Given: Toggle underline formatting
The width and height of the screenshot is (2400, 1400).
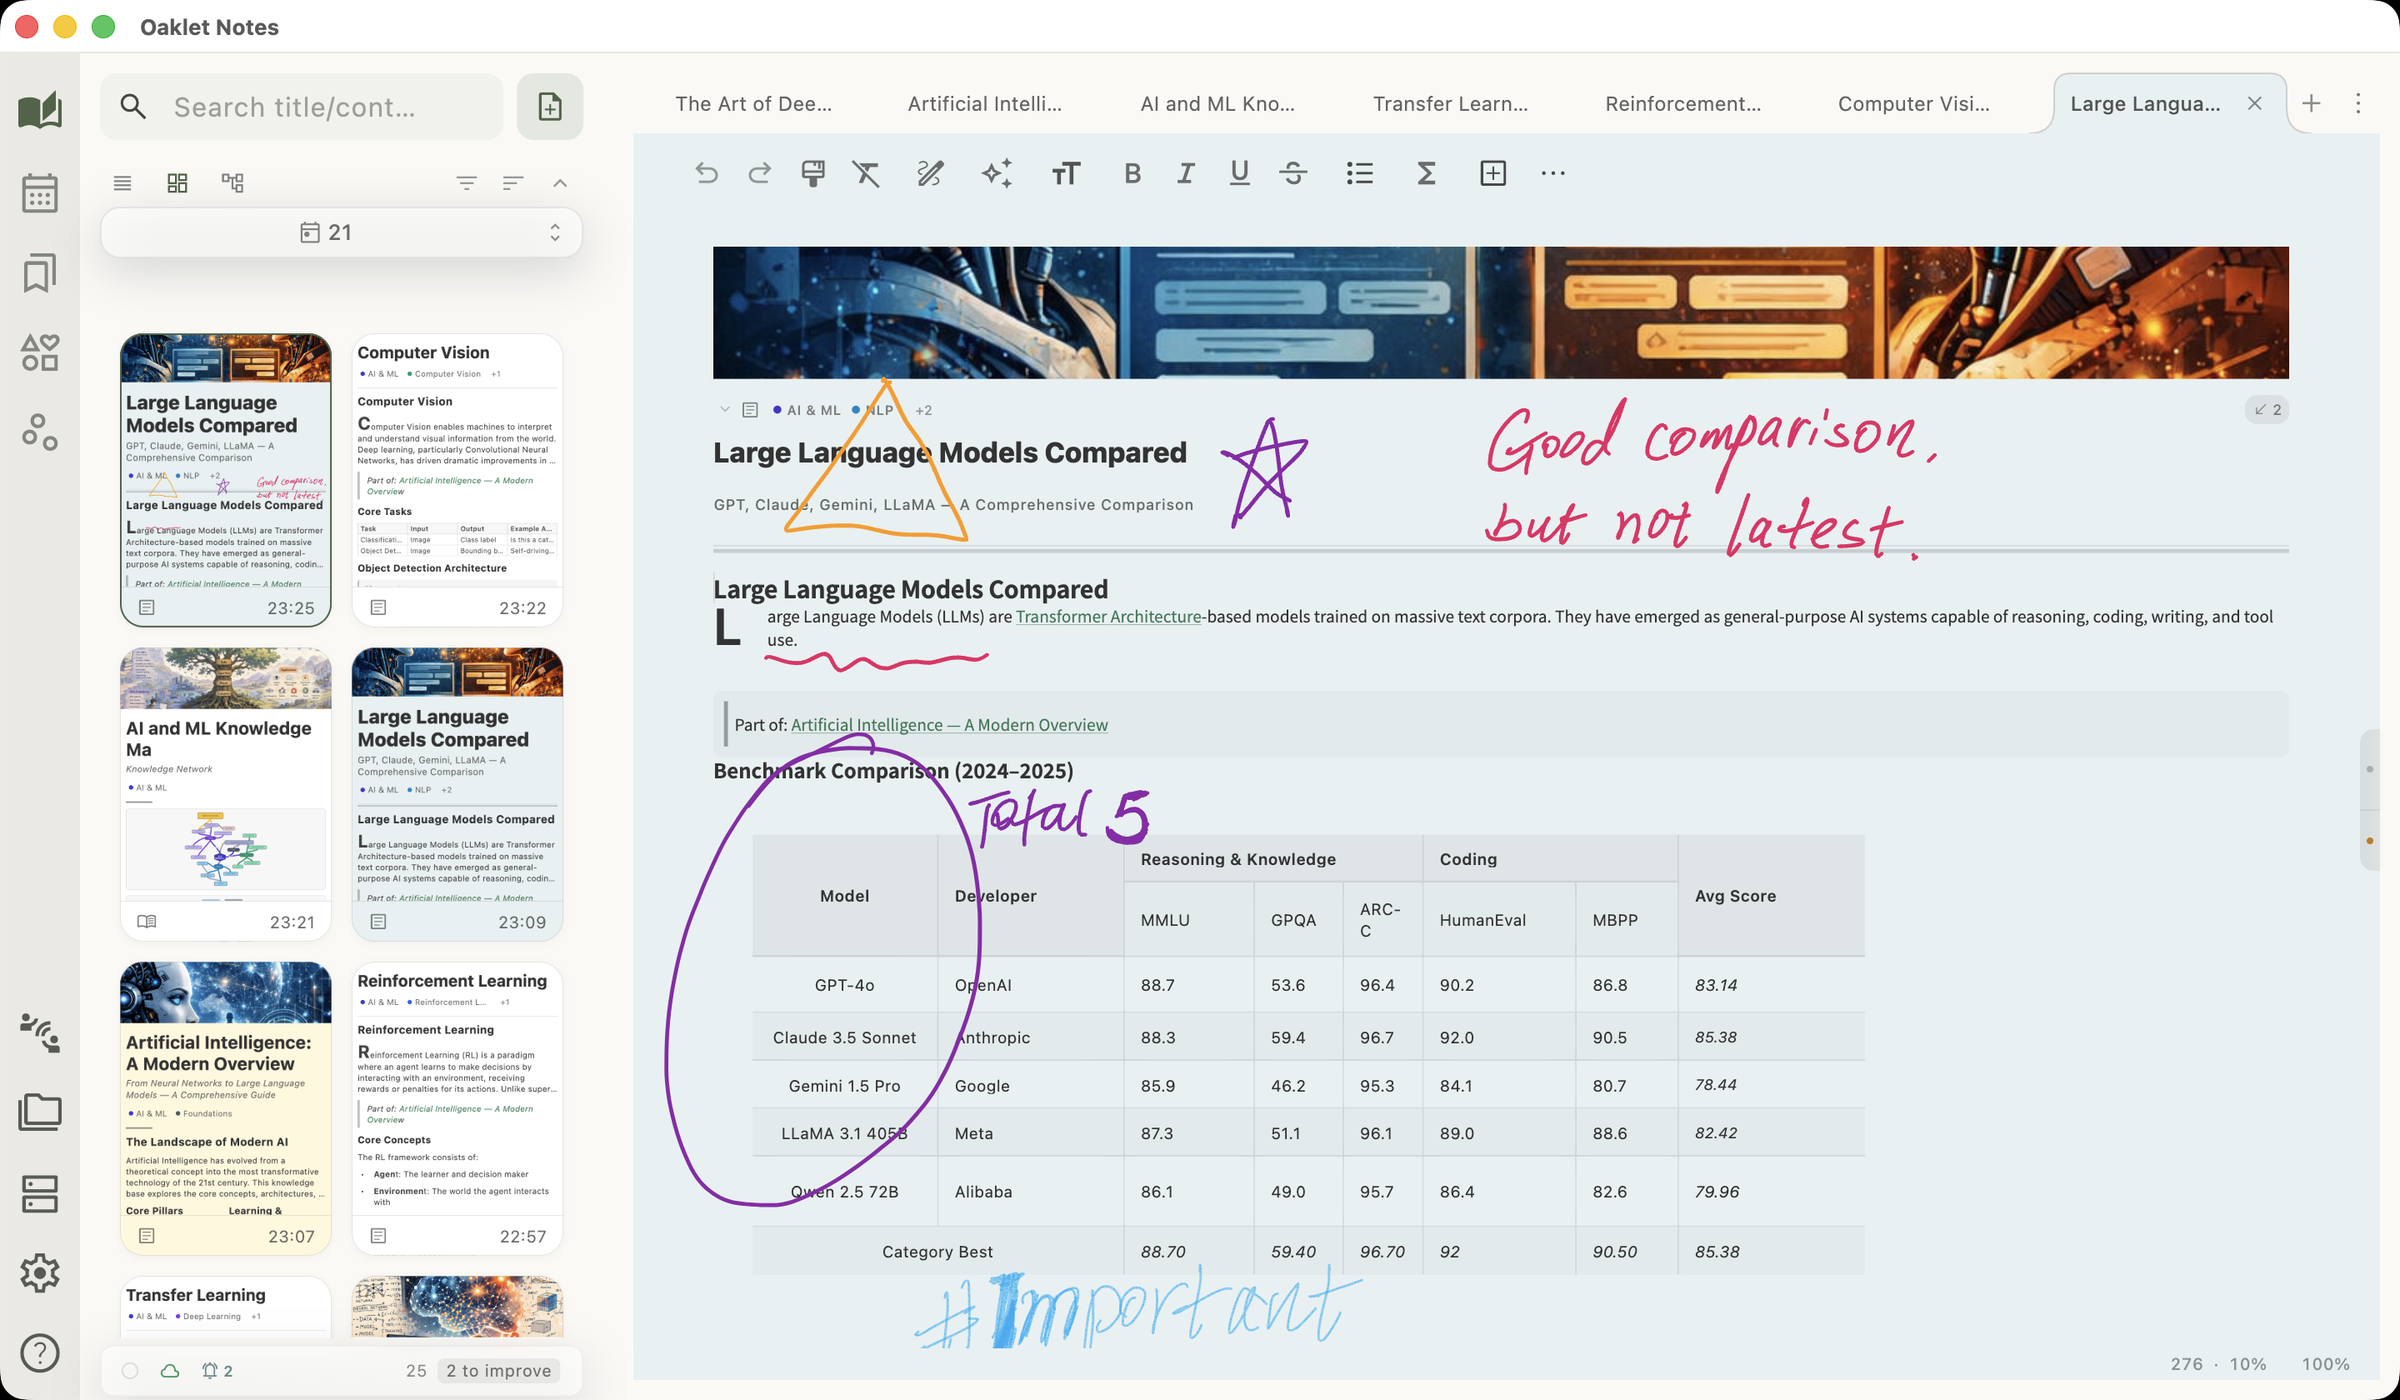Looking at the screenshot, I should [1239, 173].
